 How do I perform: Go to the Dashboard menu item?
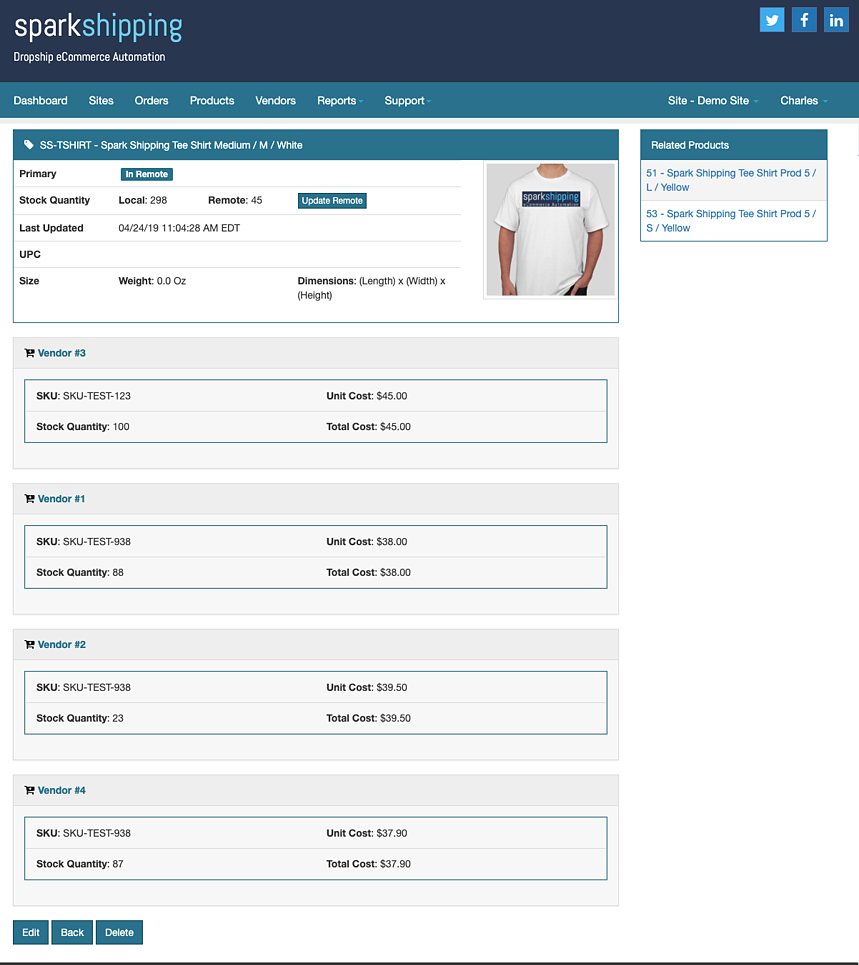pyautogui.click(x=41, y=101)
